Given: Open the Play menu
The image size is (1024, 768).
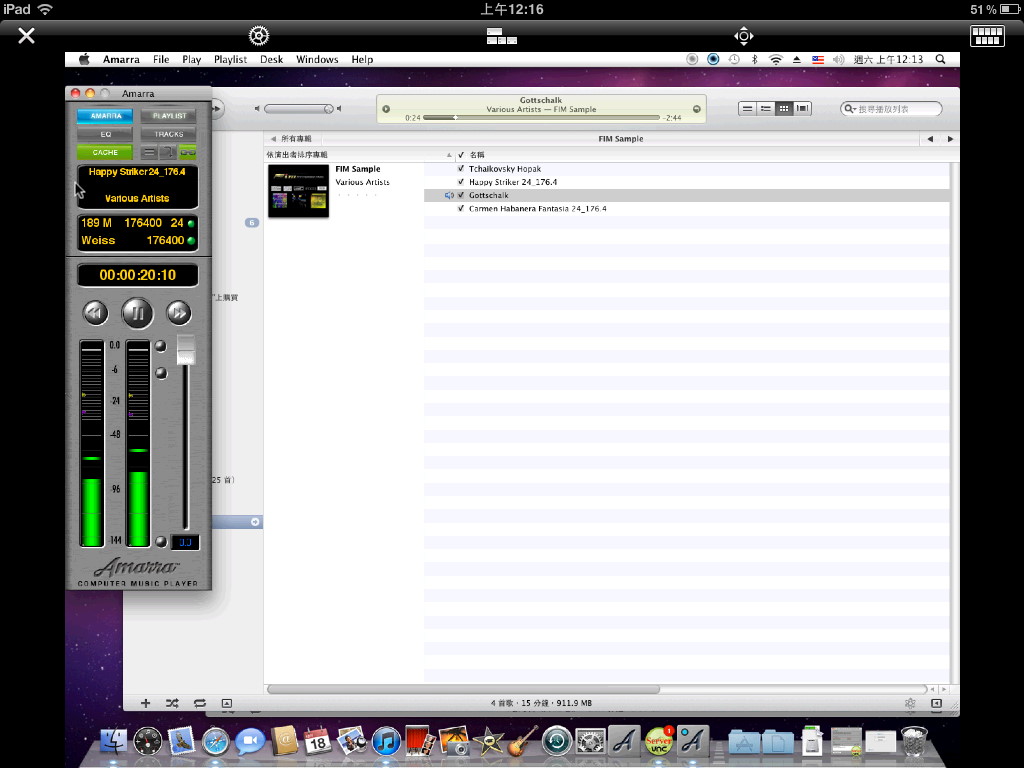Looking at the screenshot, I should [191, 59].
